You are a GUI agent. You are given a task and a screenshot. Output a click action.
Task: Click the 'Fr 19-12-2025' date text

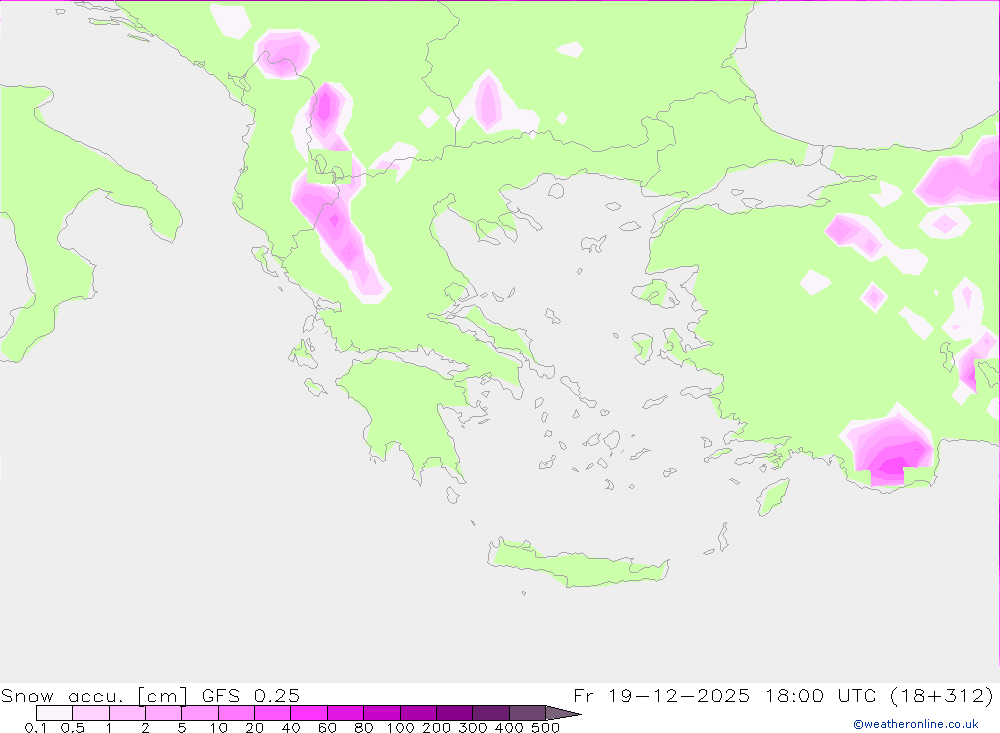point(661,695)
